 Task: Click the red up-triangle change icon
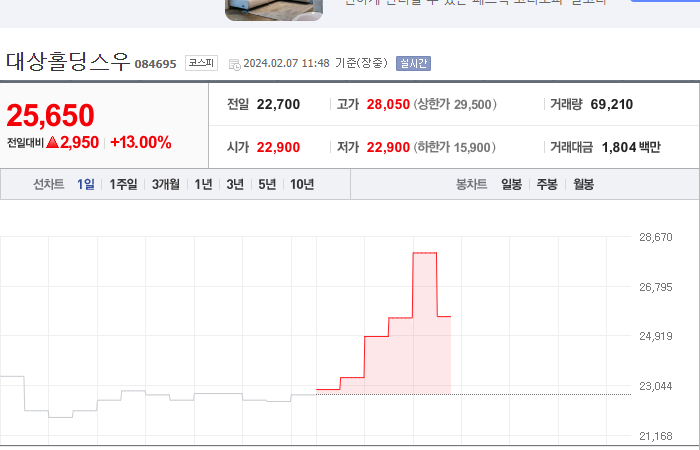[52, 142]
